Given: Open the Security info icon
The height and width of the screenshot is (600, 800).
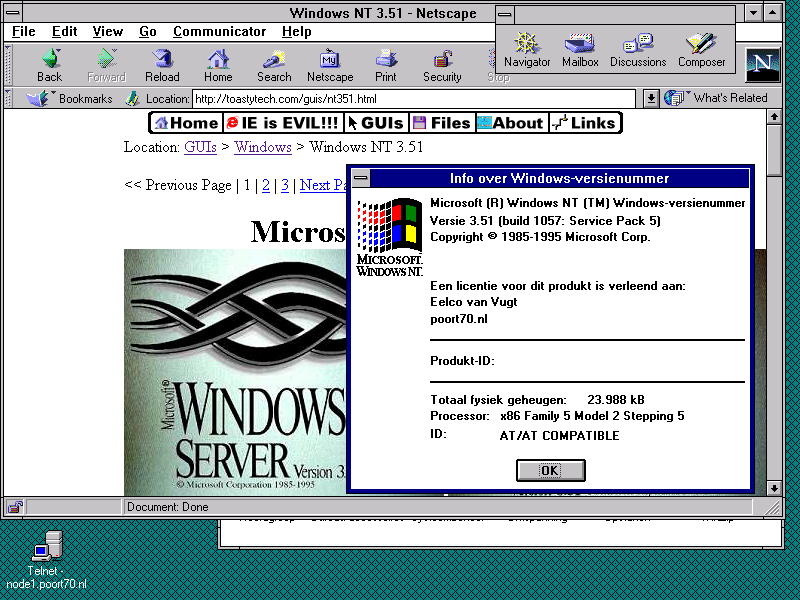Looking at the screenshot, I should point(442,59).
